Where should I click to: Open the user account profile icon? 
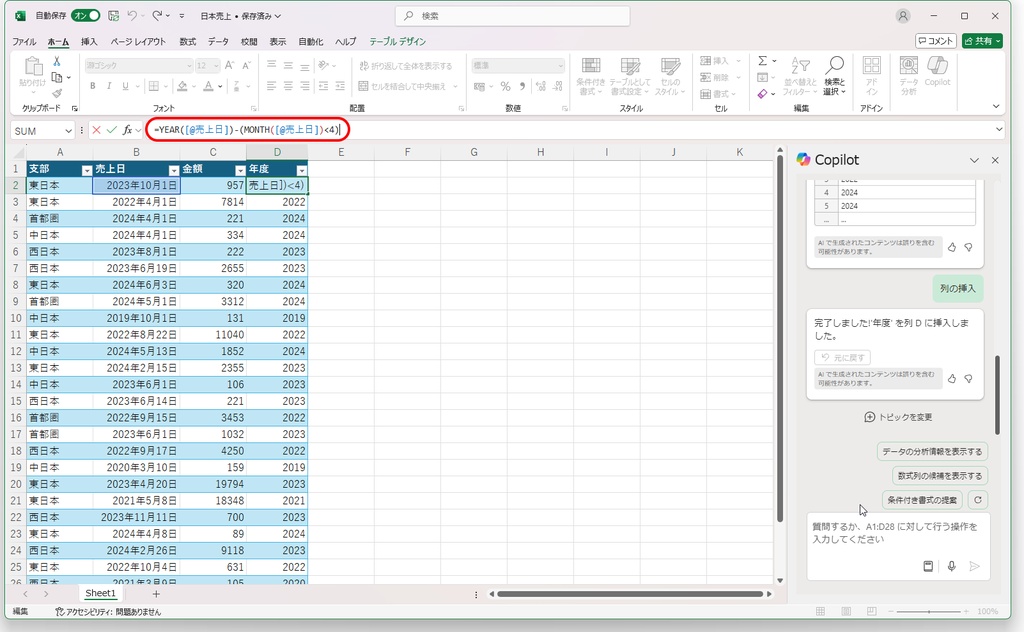[x=903, y=16]
